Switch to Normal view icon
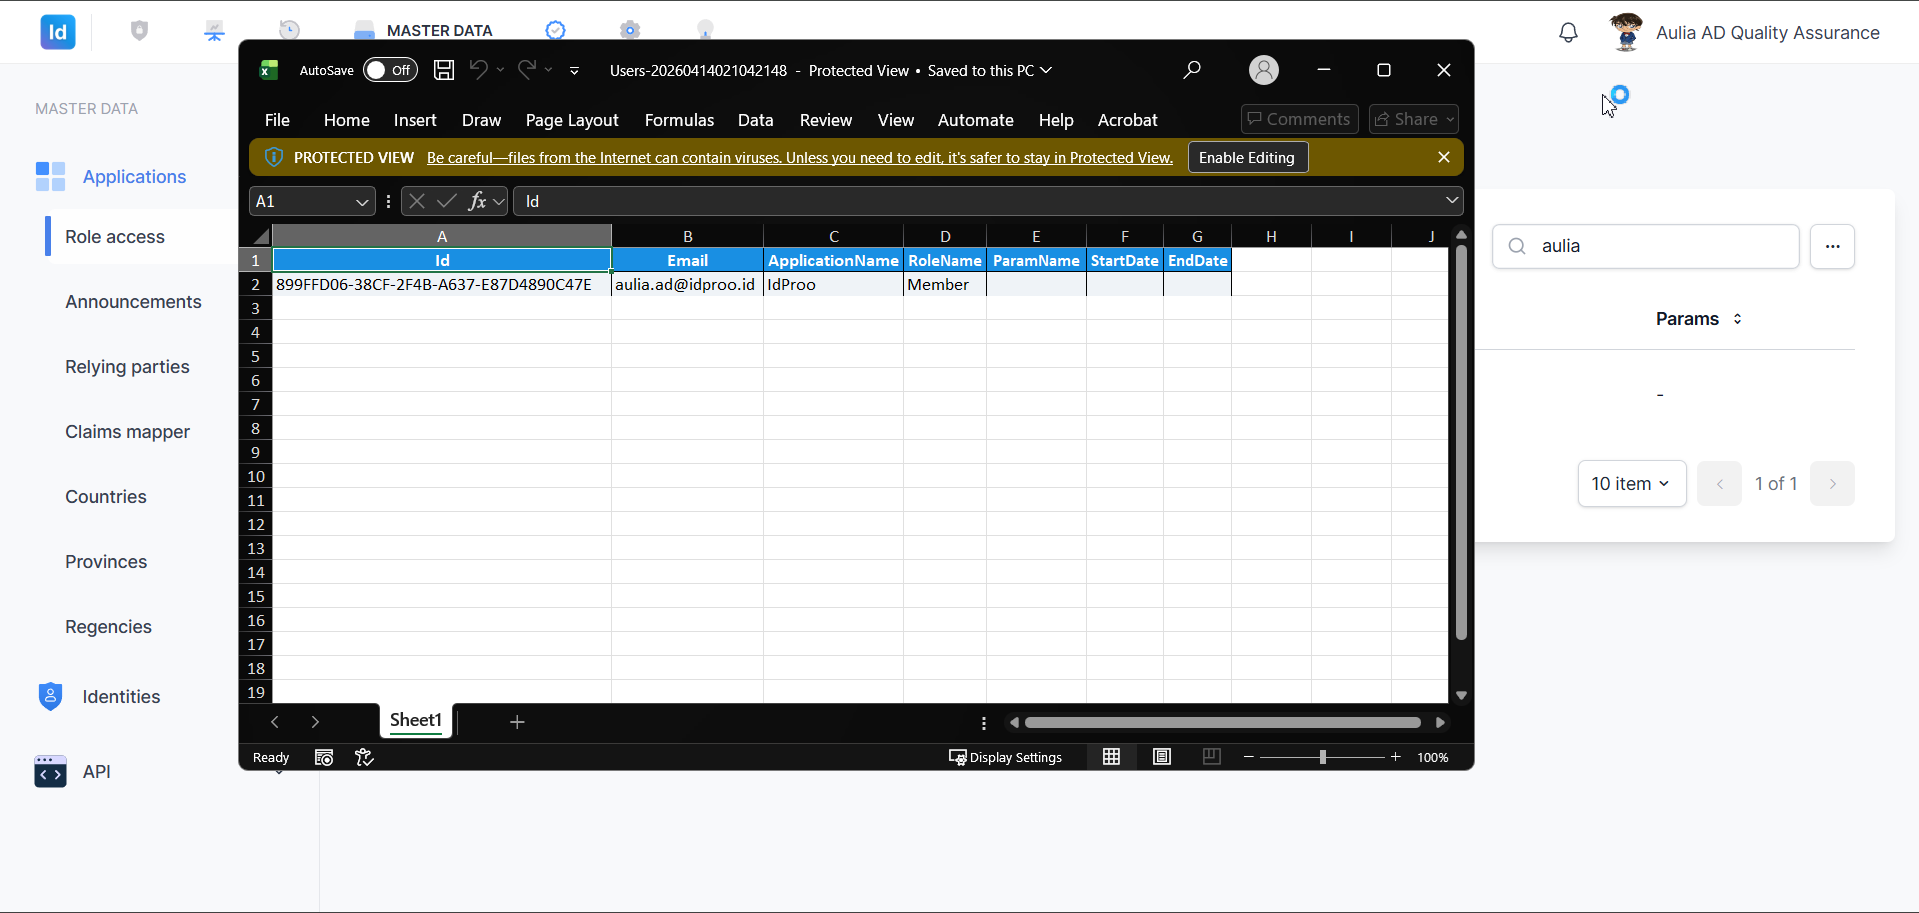This screenshot has height=913, width=1919. [x=1111, y=757]
